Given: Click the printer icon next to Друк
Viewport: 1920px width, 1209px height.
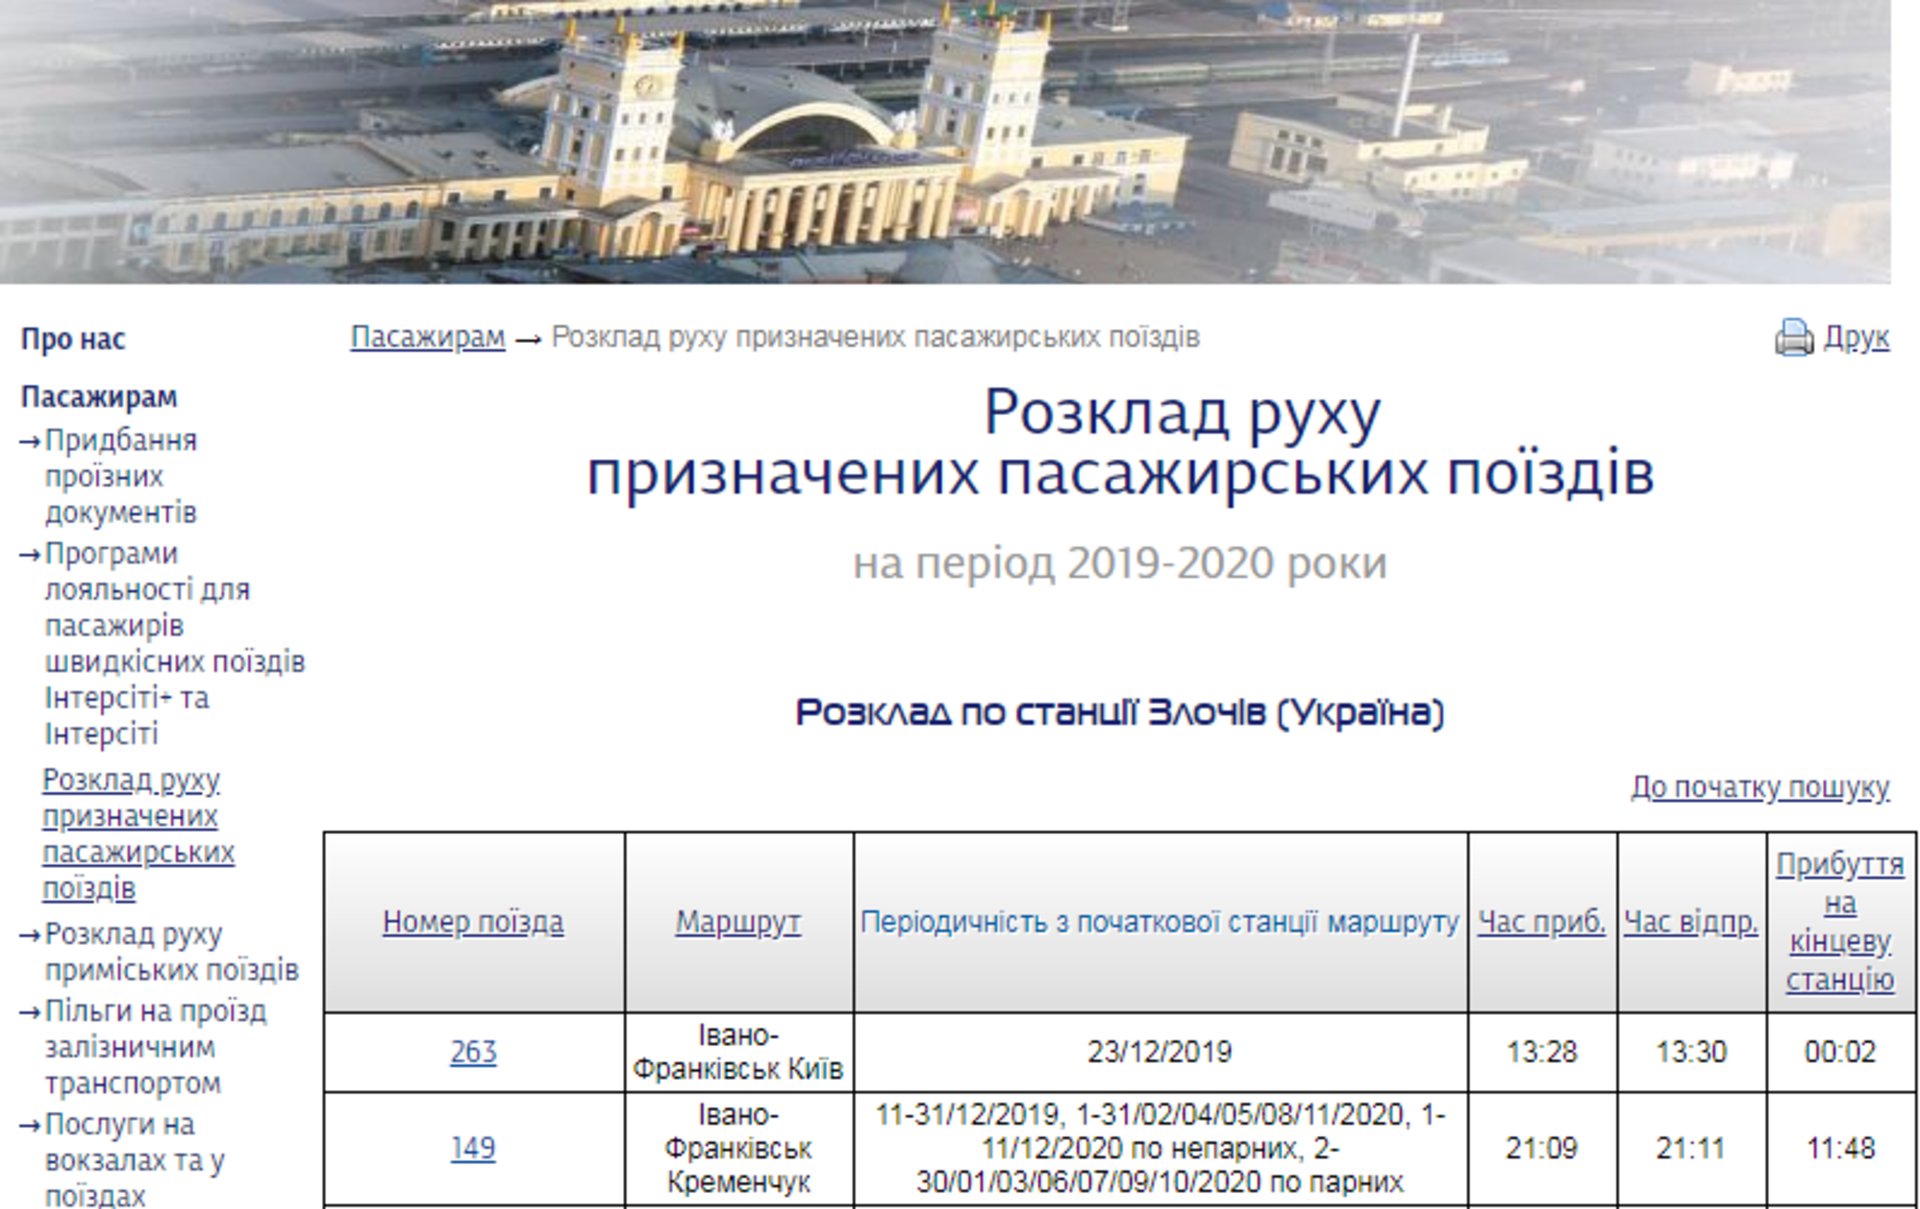Looking at the screenshot, I should click(1794, 338).
